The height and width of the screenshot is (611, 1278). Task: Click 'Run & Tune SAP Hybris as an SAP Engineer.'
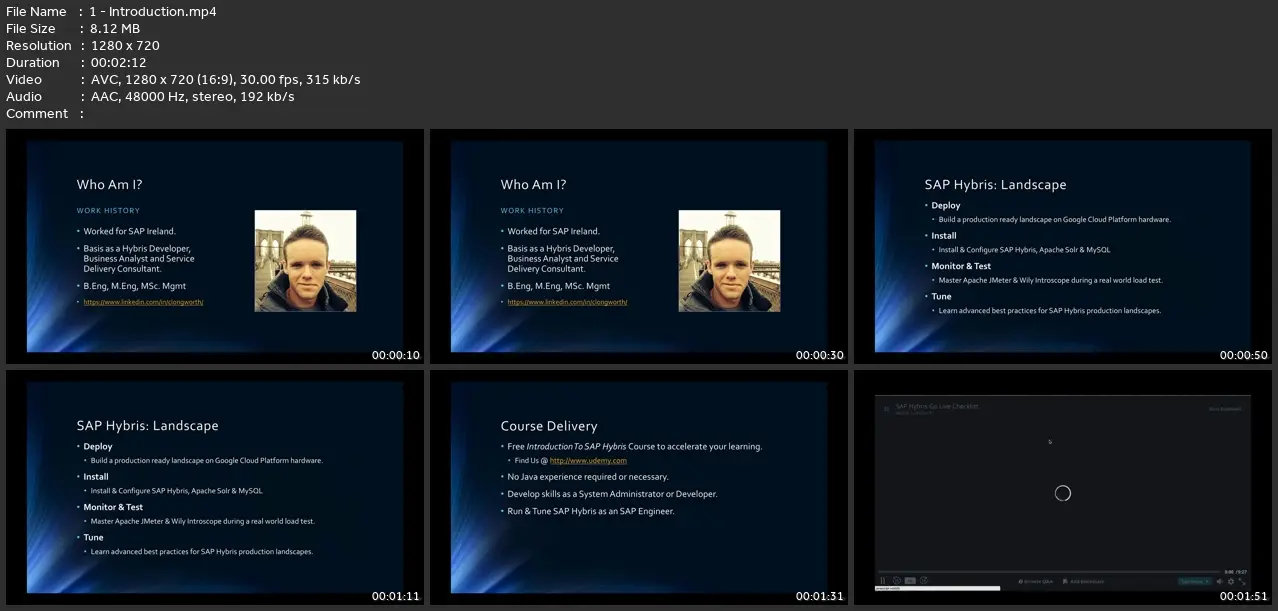coord(591,511)
